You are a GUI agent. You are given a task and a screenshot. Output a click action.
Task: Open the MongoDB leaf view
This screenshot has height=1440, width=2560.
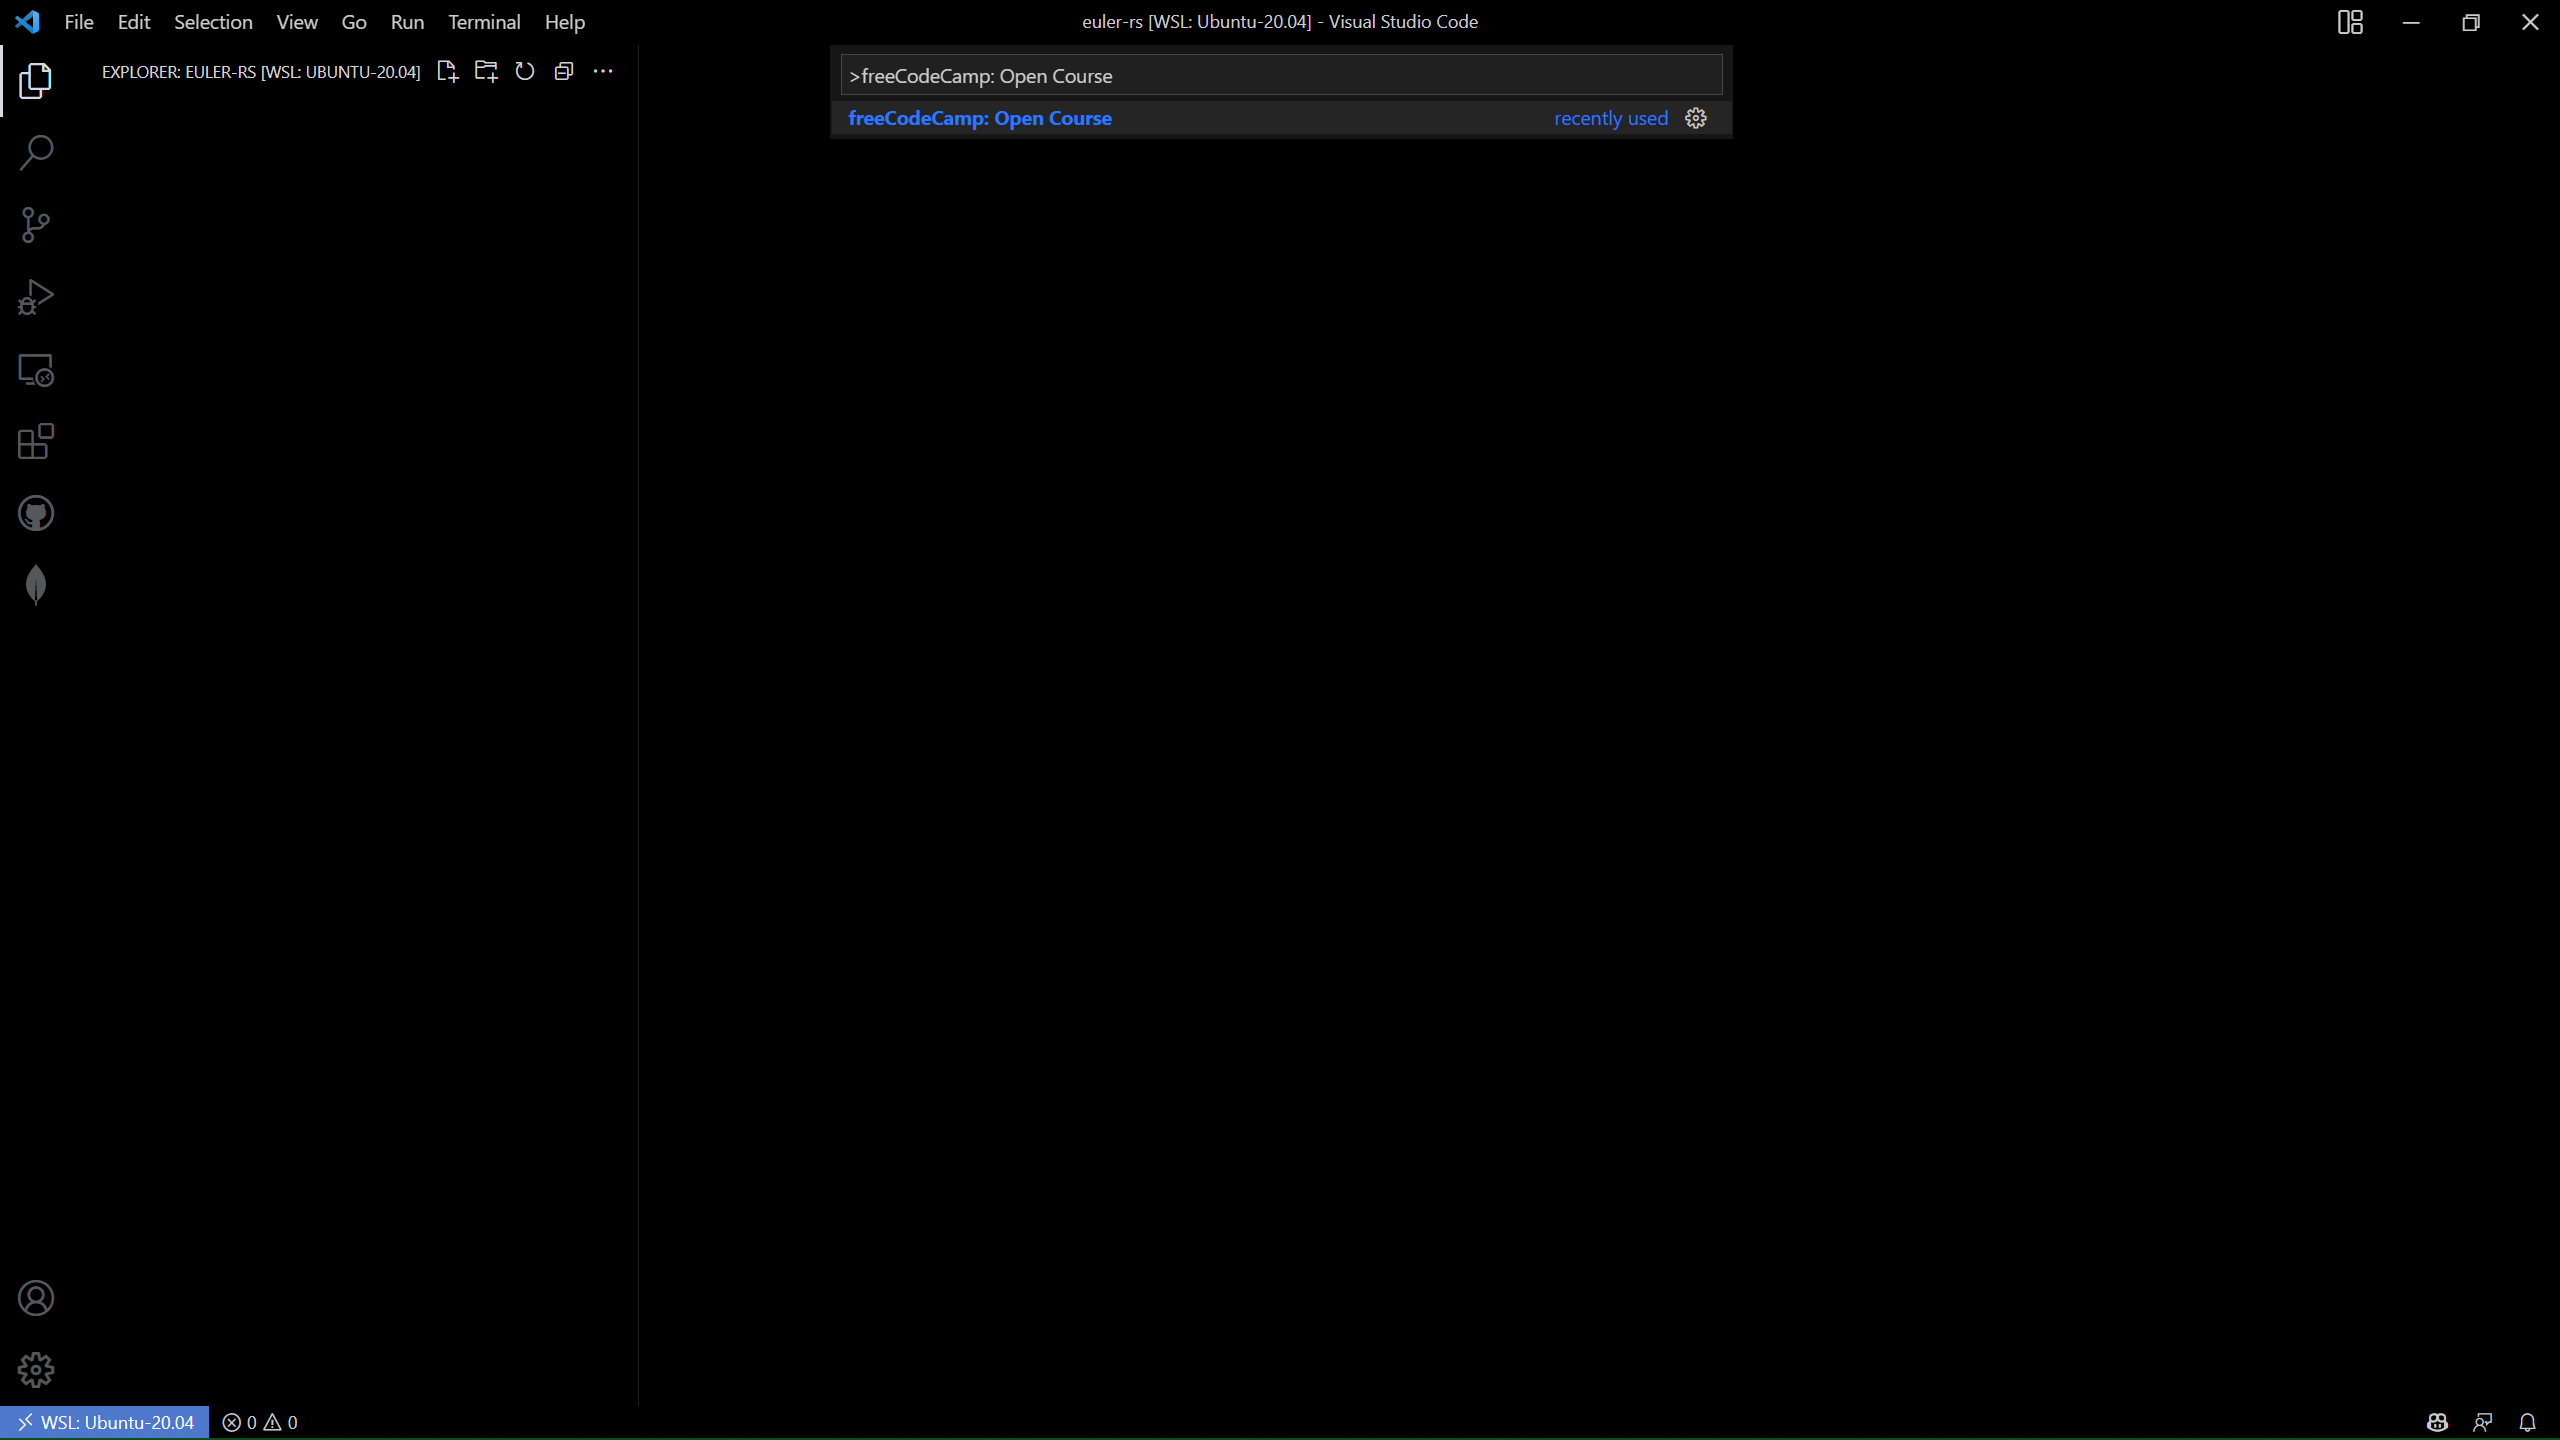[x=36, y=585]
